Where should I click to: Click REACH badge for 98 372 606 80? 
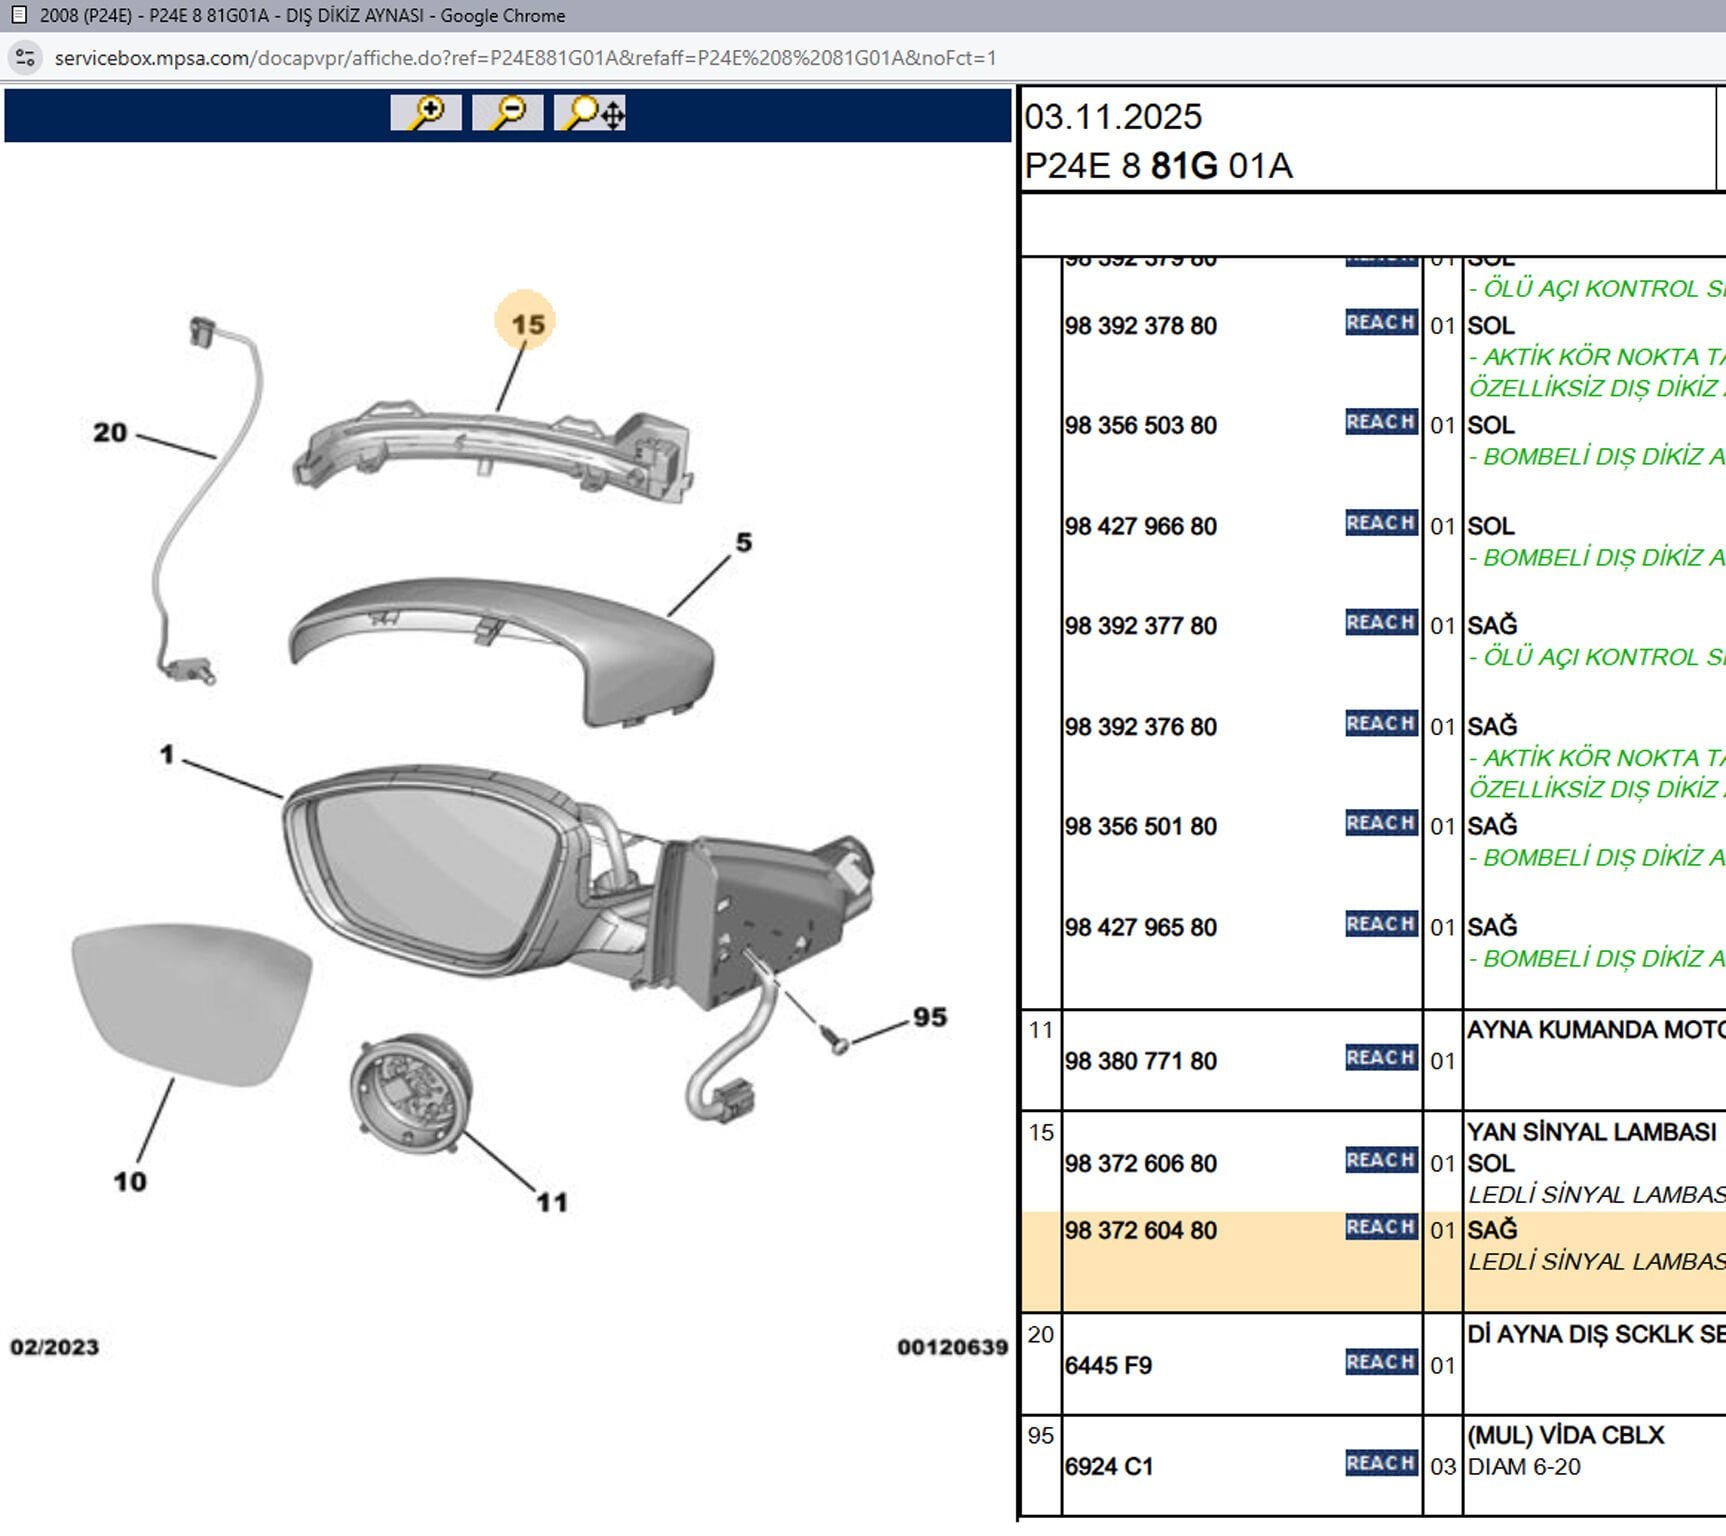1381,1160
